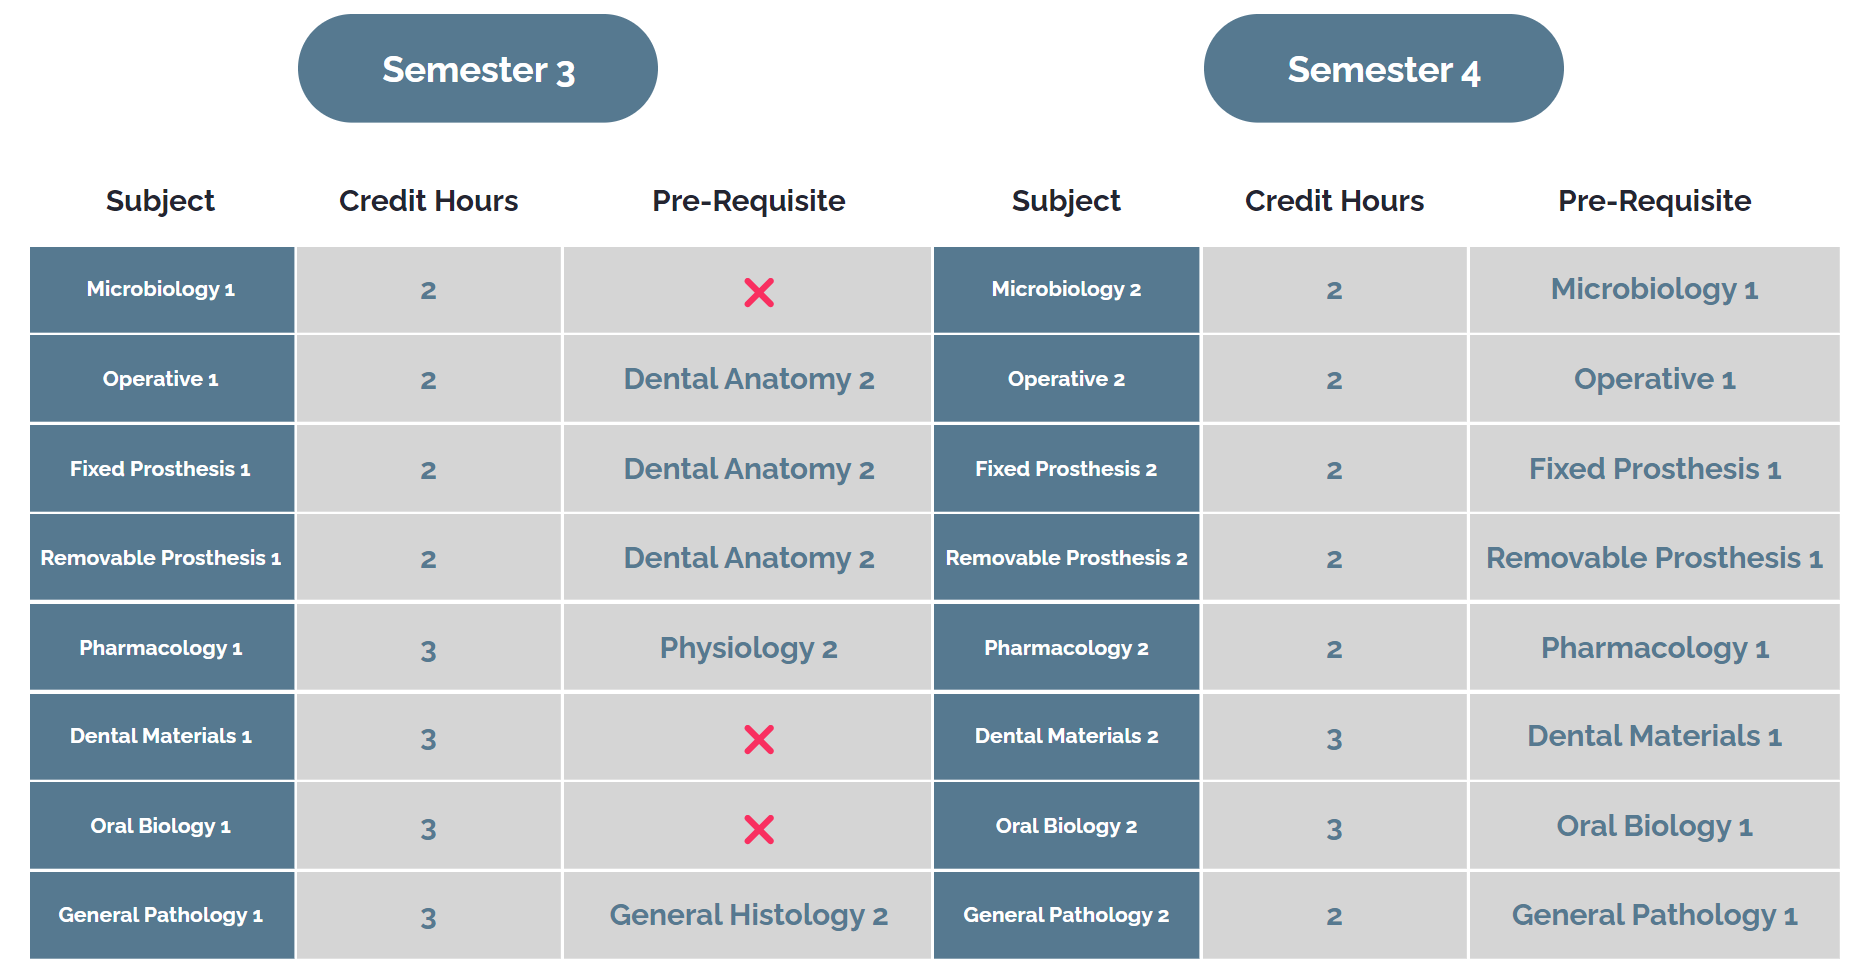Click the Removable Prosthesis 1 subject cell
The height and width of the screenshot is (980, 1869).
tap(161, 558)
